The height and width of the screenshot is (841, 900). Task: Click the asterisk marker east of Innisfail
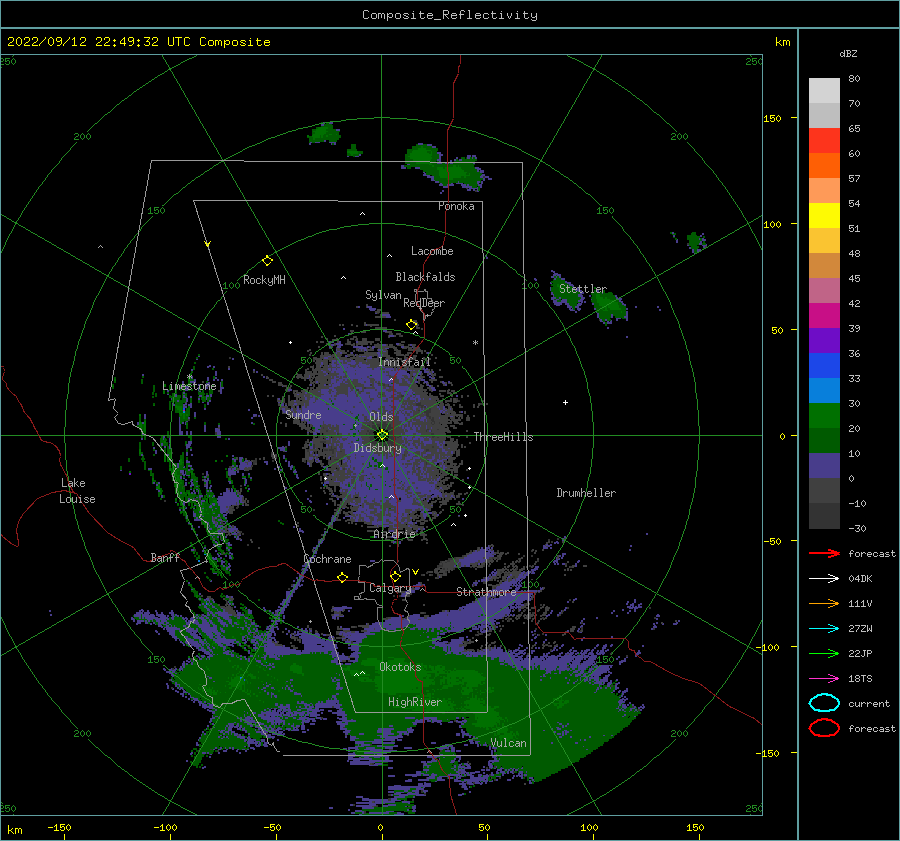[x=475, y=343]
